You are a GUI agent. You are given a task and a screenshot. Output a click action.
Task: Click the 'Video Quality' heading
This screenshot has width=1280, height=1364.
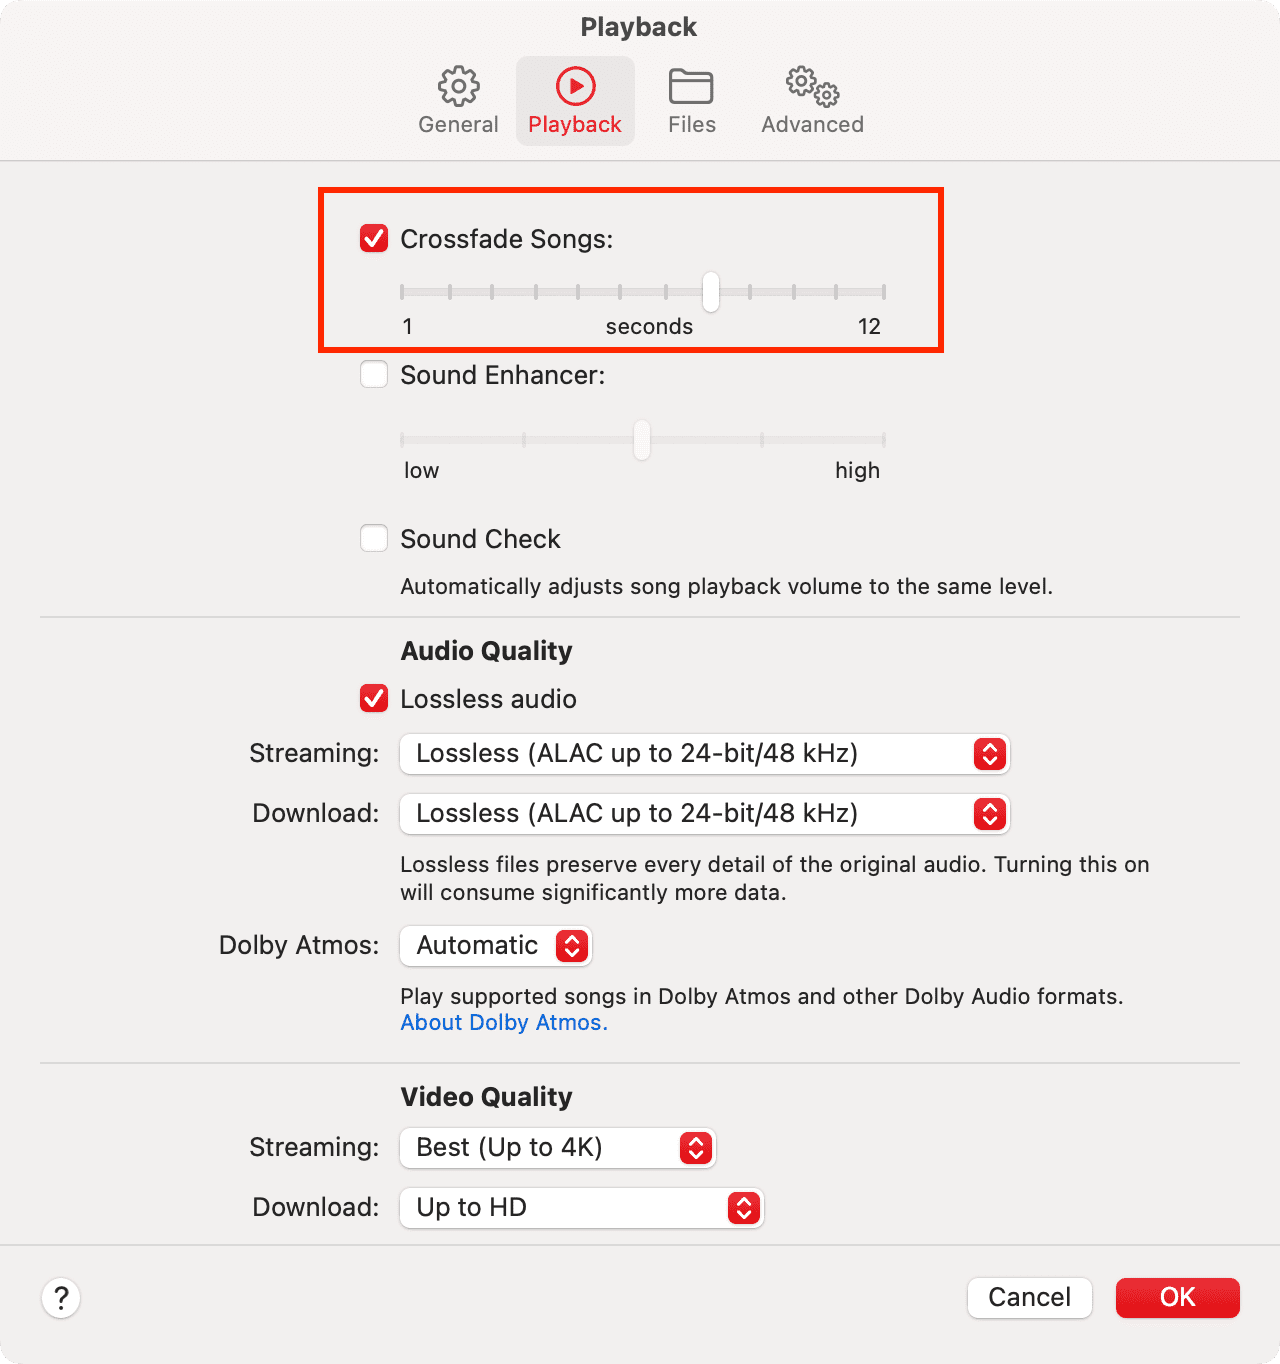[x=487, y=1097]
